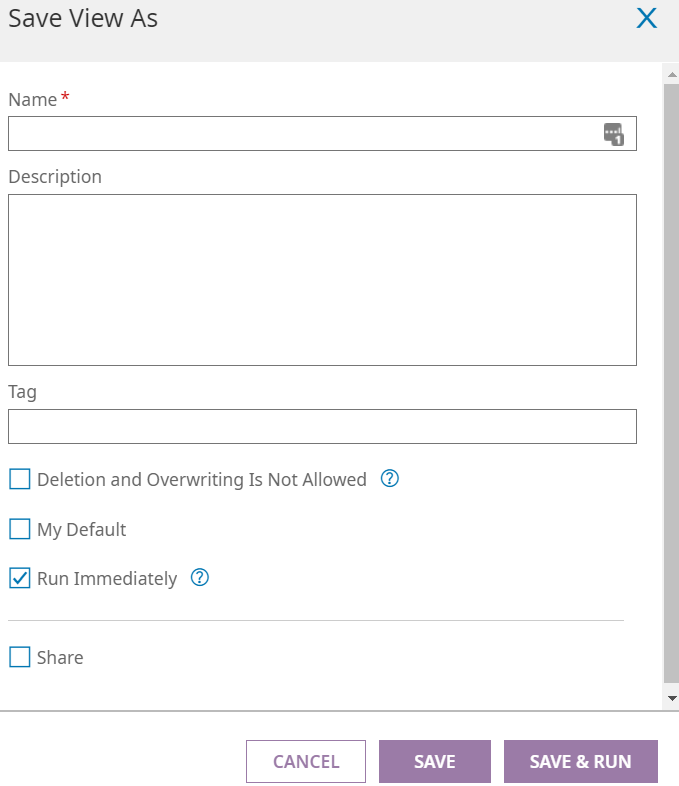The image size is (679, 786).
Task: Click the Tag label text
Action: 23,392
